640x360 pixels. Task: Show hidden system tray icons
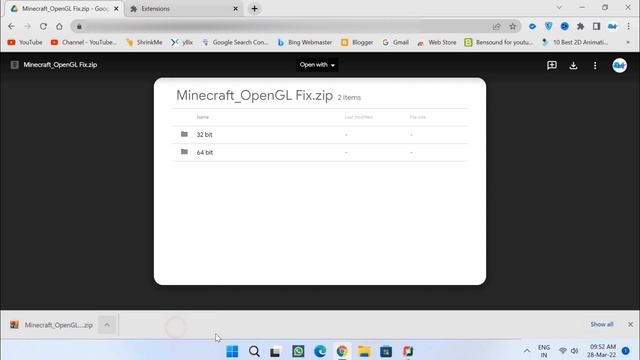[527, 351]
